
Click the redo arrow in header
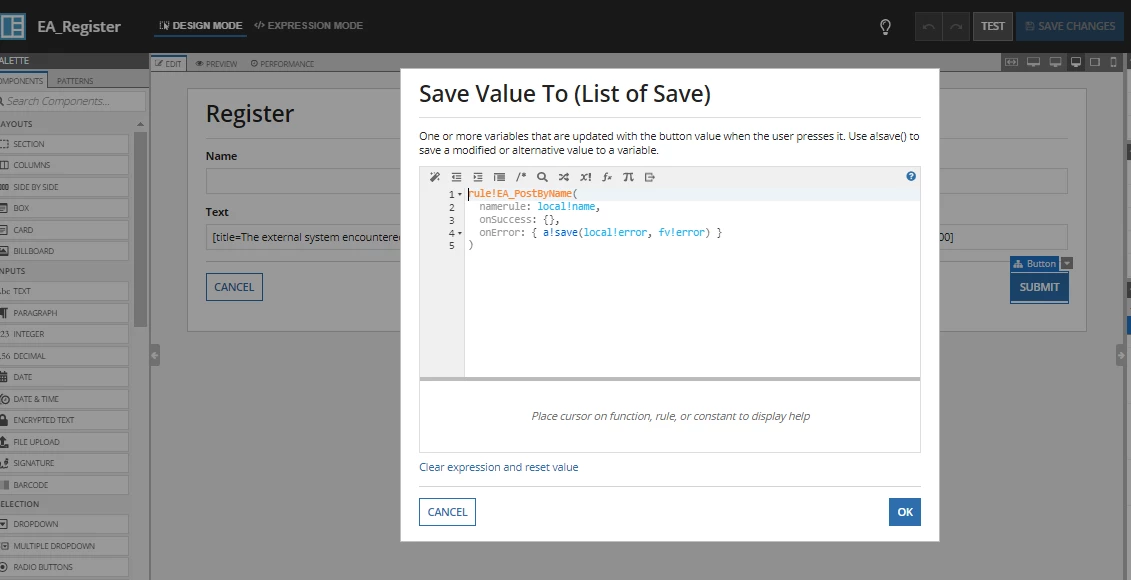point(956,27)
